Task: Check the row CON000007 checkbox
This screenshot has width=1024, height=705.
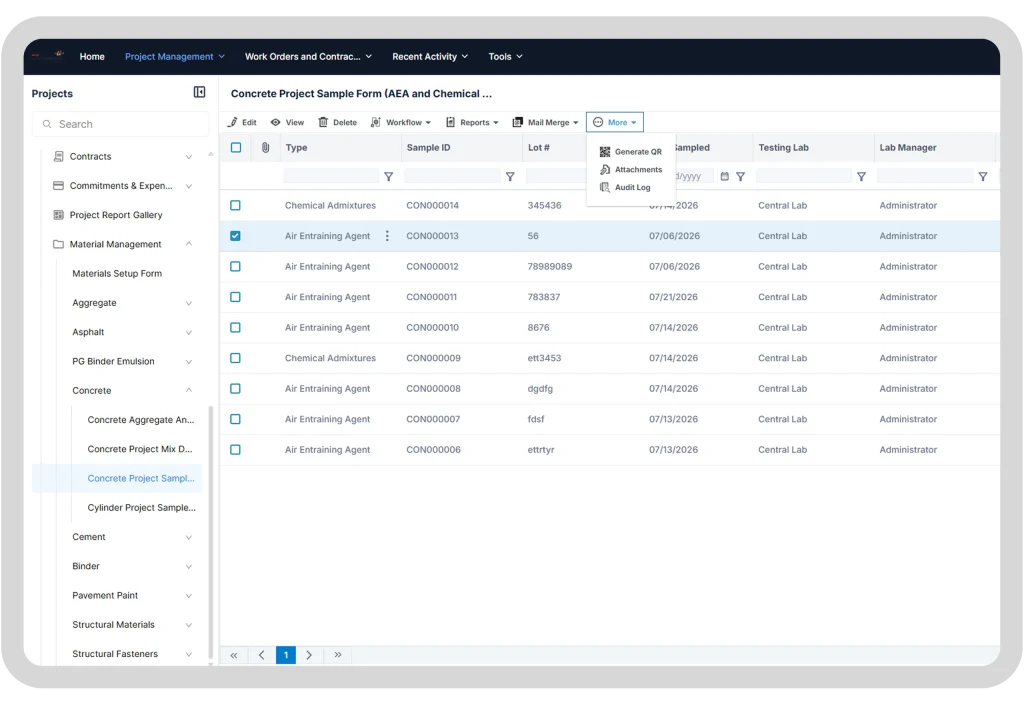Action: pos(235,419)
